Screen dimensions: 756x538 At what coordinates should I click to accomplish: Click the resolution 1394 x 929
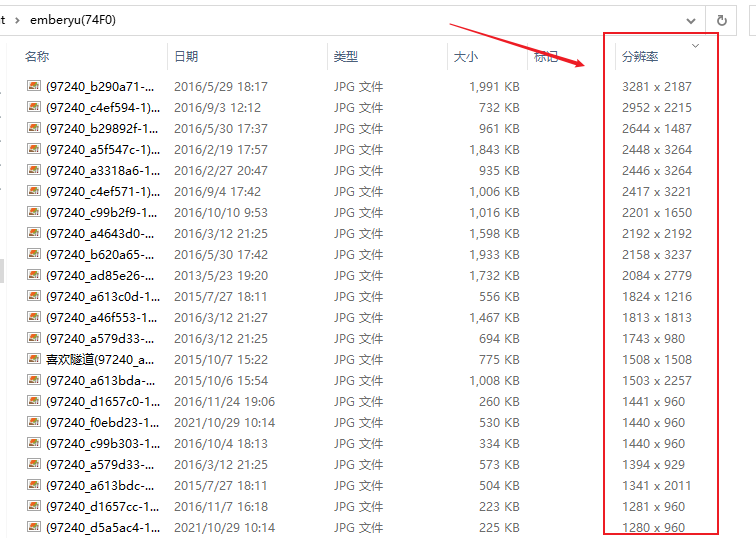(x=653, y=465)
